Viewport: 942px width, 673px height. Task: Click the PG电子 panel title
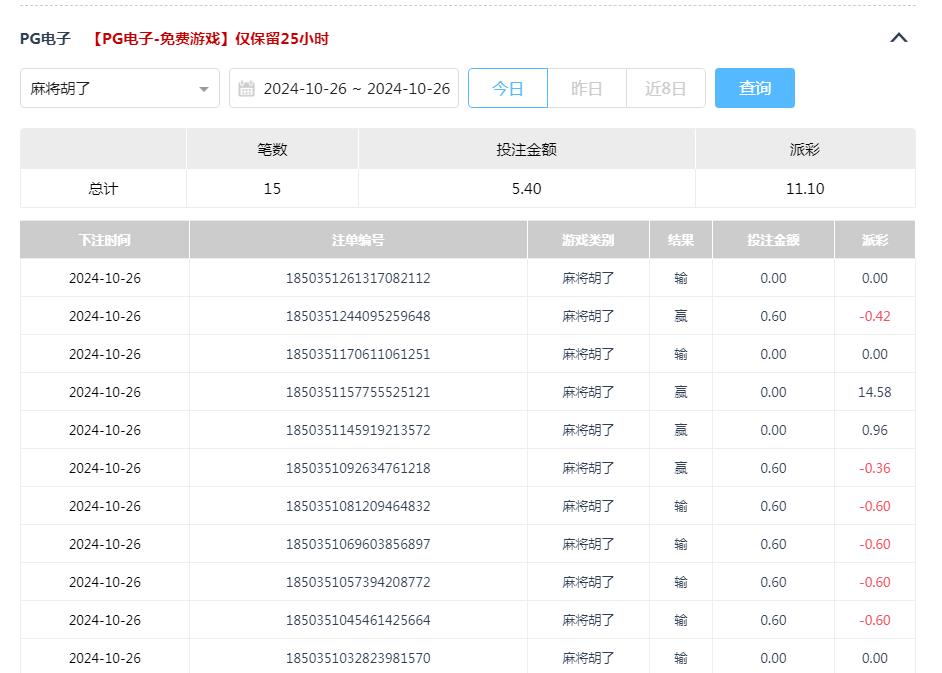45,38
